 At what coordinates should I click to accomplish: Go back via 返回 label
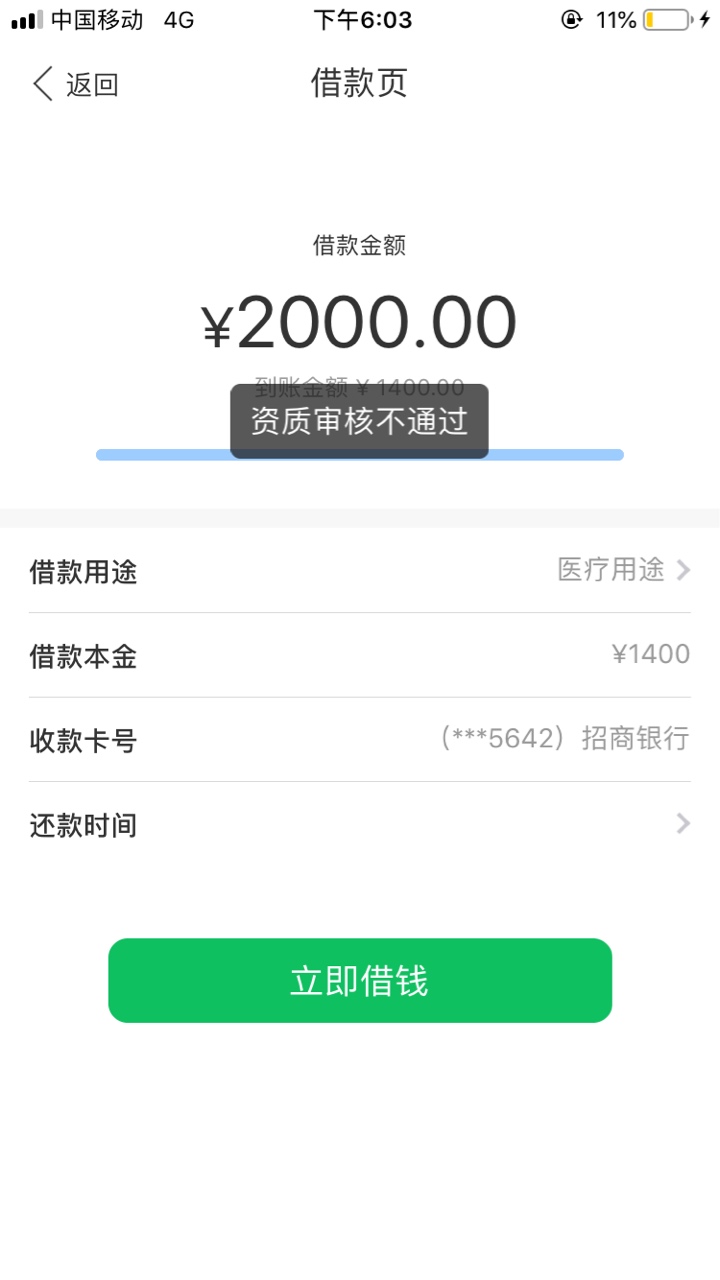pyautogui.click(x=92, y=85)
